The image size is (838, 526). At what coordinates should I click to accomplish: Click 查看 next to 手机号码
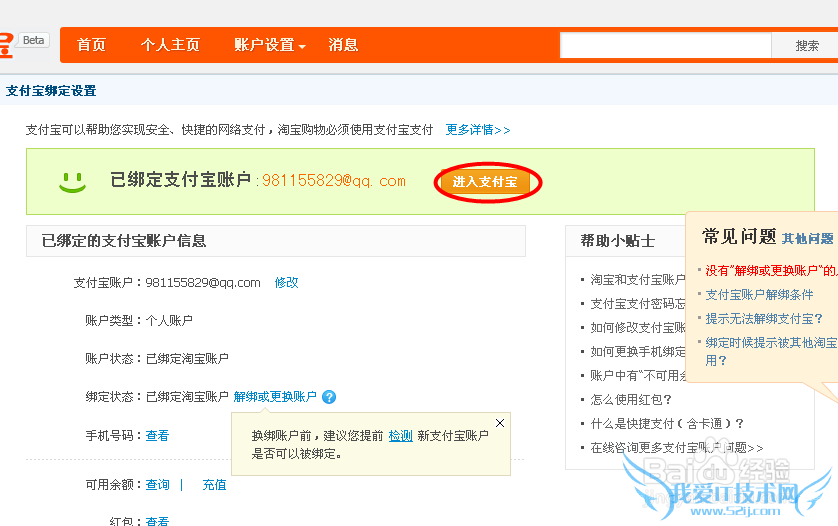coord(157,436)
